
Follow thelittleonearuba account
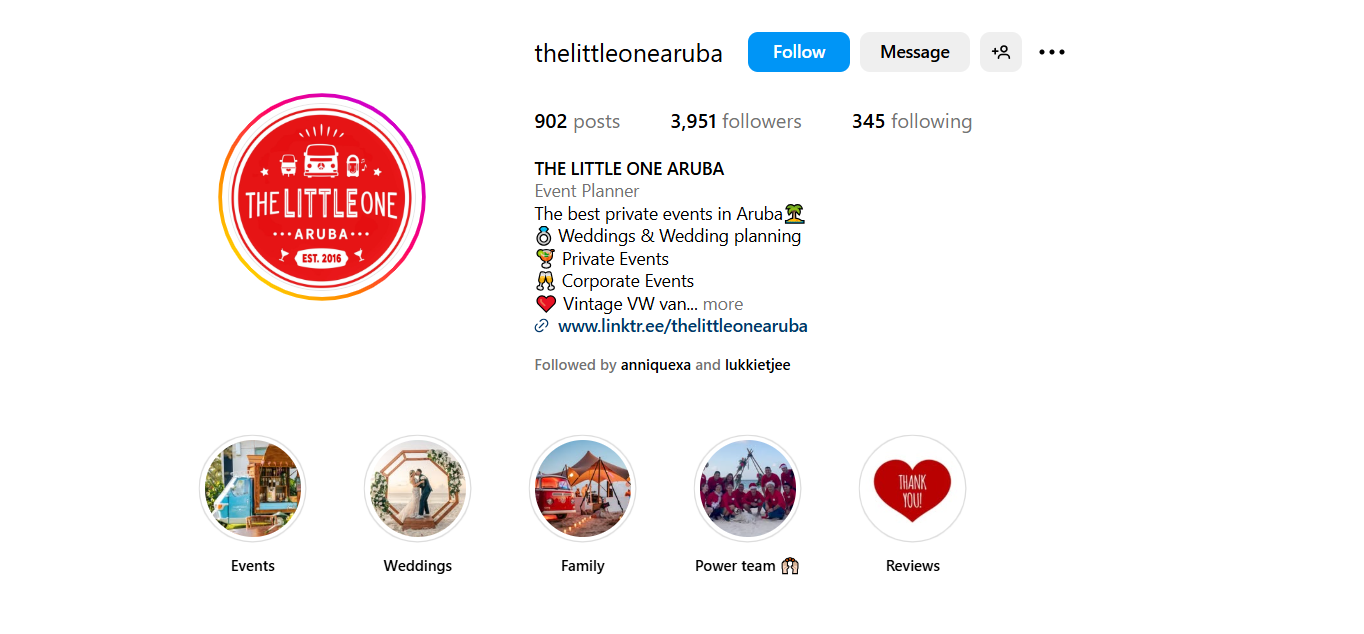tap(799, 52)
